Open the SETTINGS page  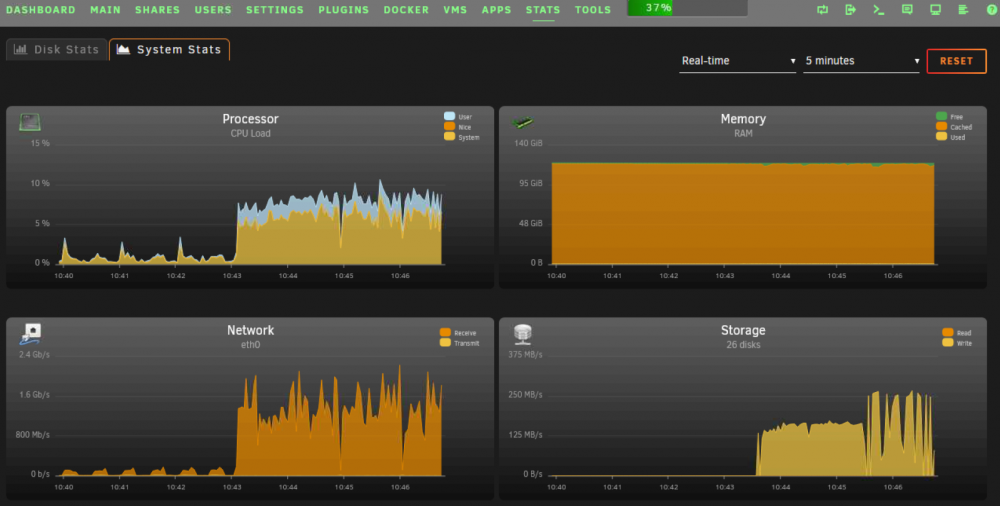tap(275, 10)
